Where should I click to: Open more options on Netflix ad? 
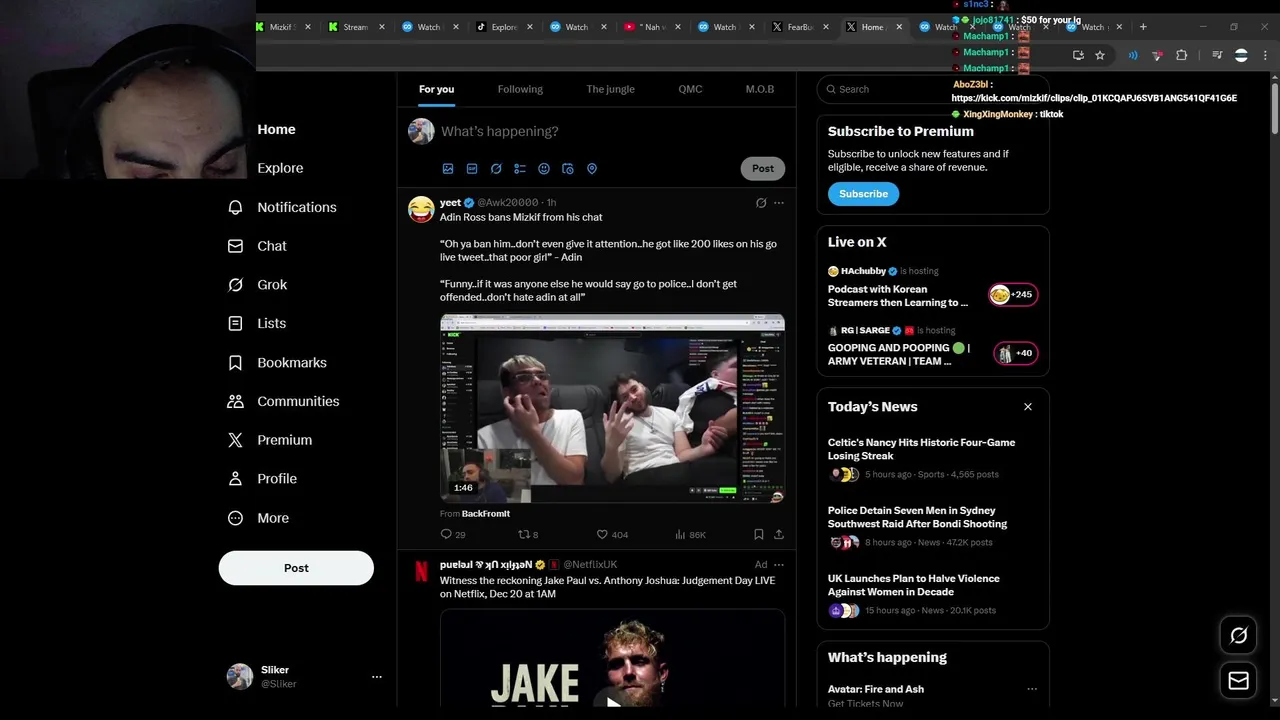[779, 565]
